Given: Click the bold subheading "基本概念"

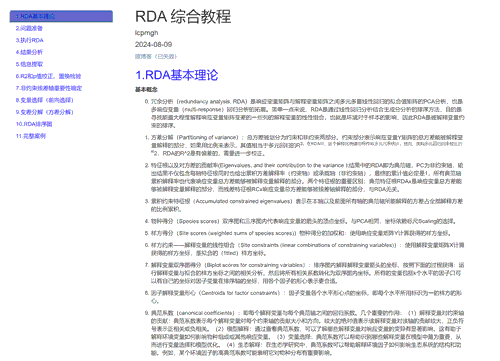Looking at the screenshot, I should (146, 90).
